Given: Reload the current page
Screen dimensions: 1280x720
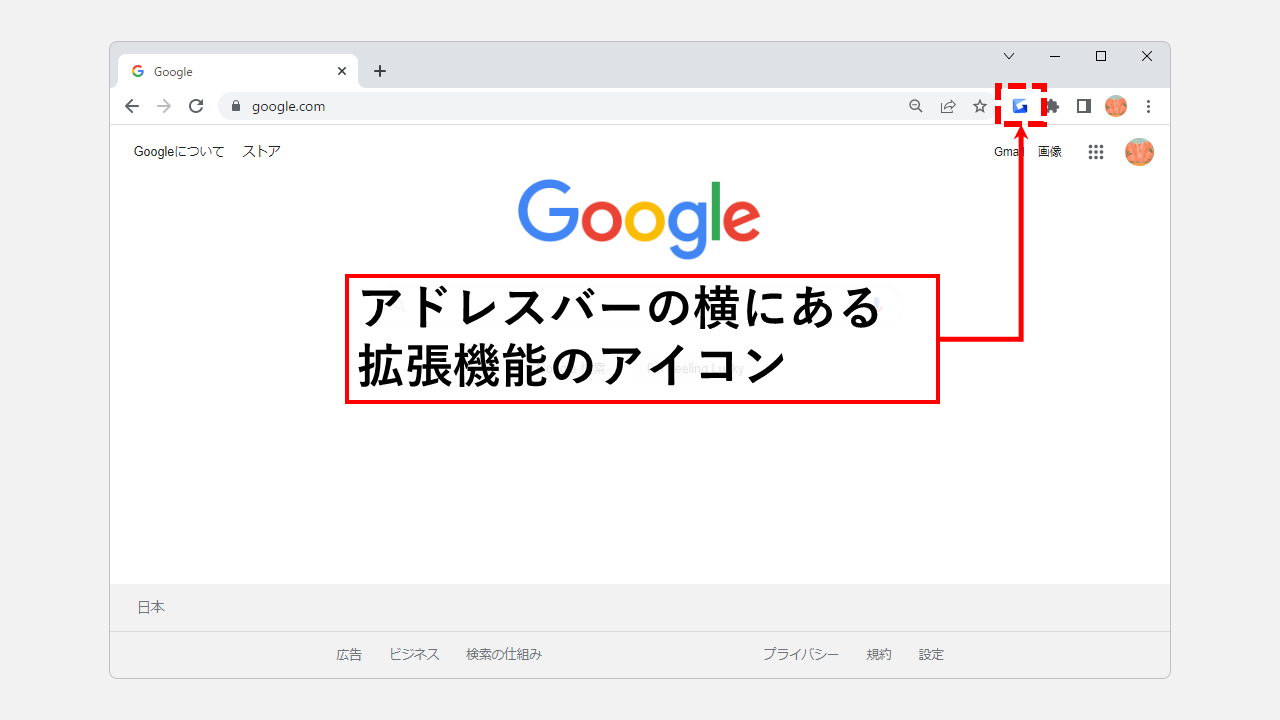Looking at the screenshot, I should pyautogui.click(x=196, y=106).
